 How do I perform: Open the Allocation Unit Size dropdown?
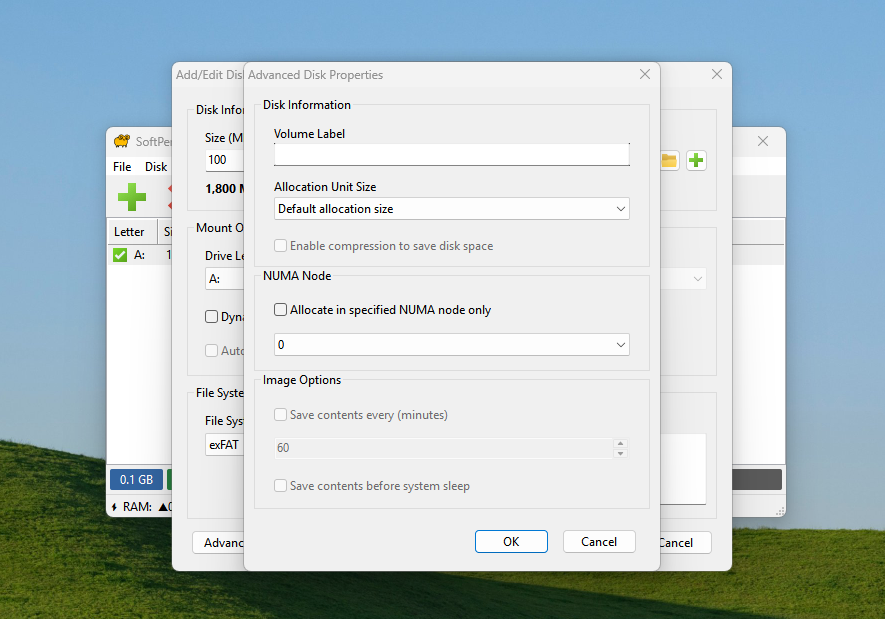451,209
